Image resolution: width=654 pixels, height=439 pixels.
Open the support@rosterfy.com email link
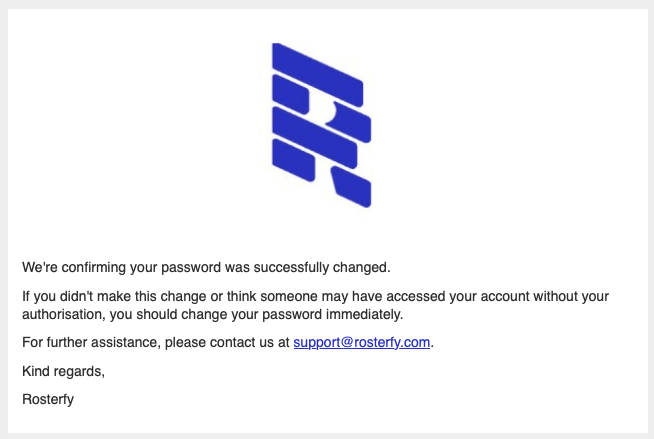coord(362,342)
